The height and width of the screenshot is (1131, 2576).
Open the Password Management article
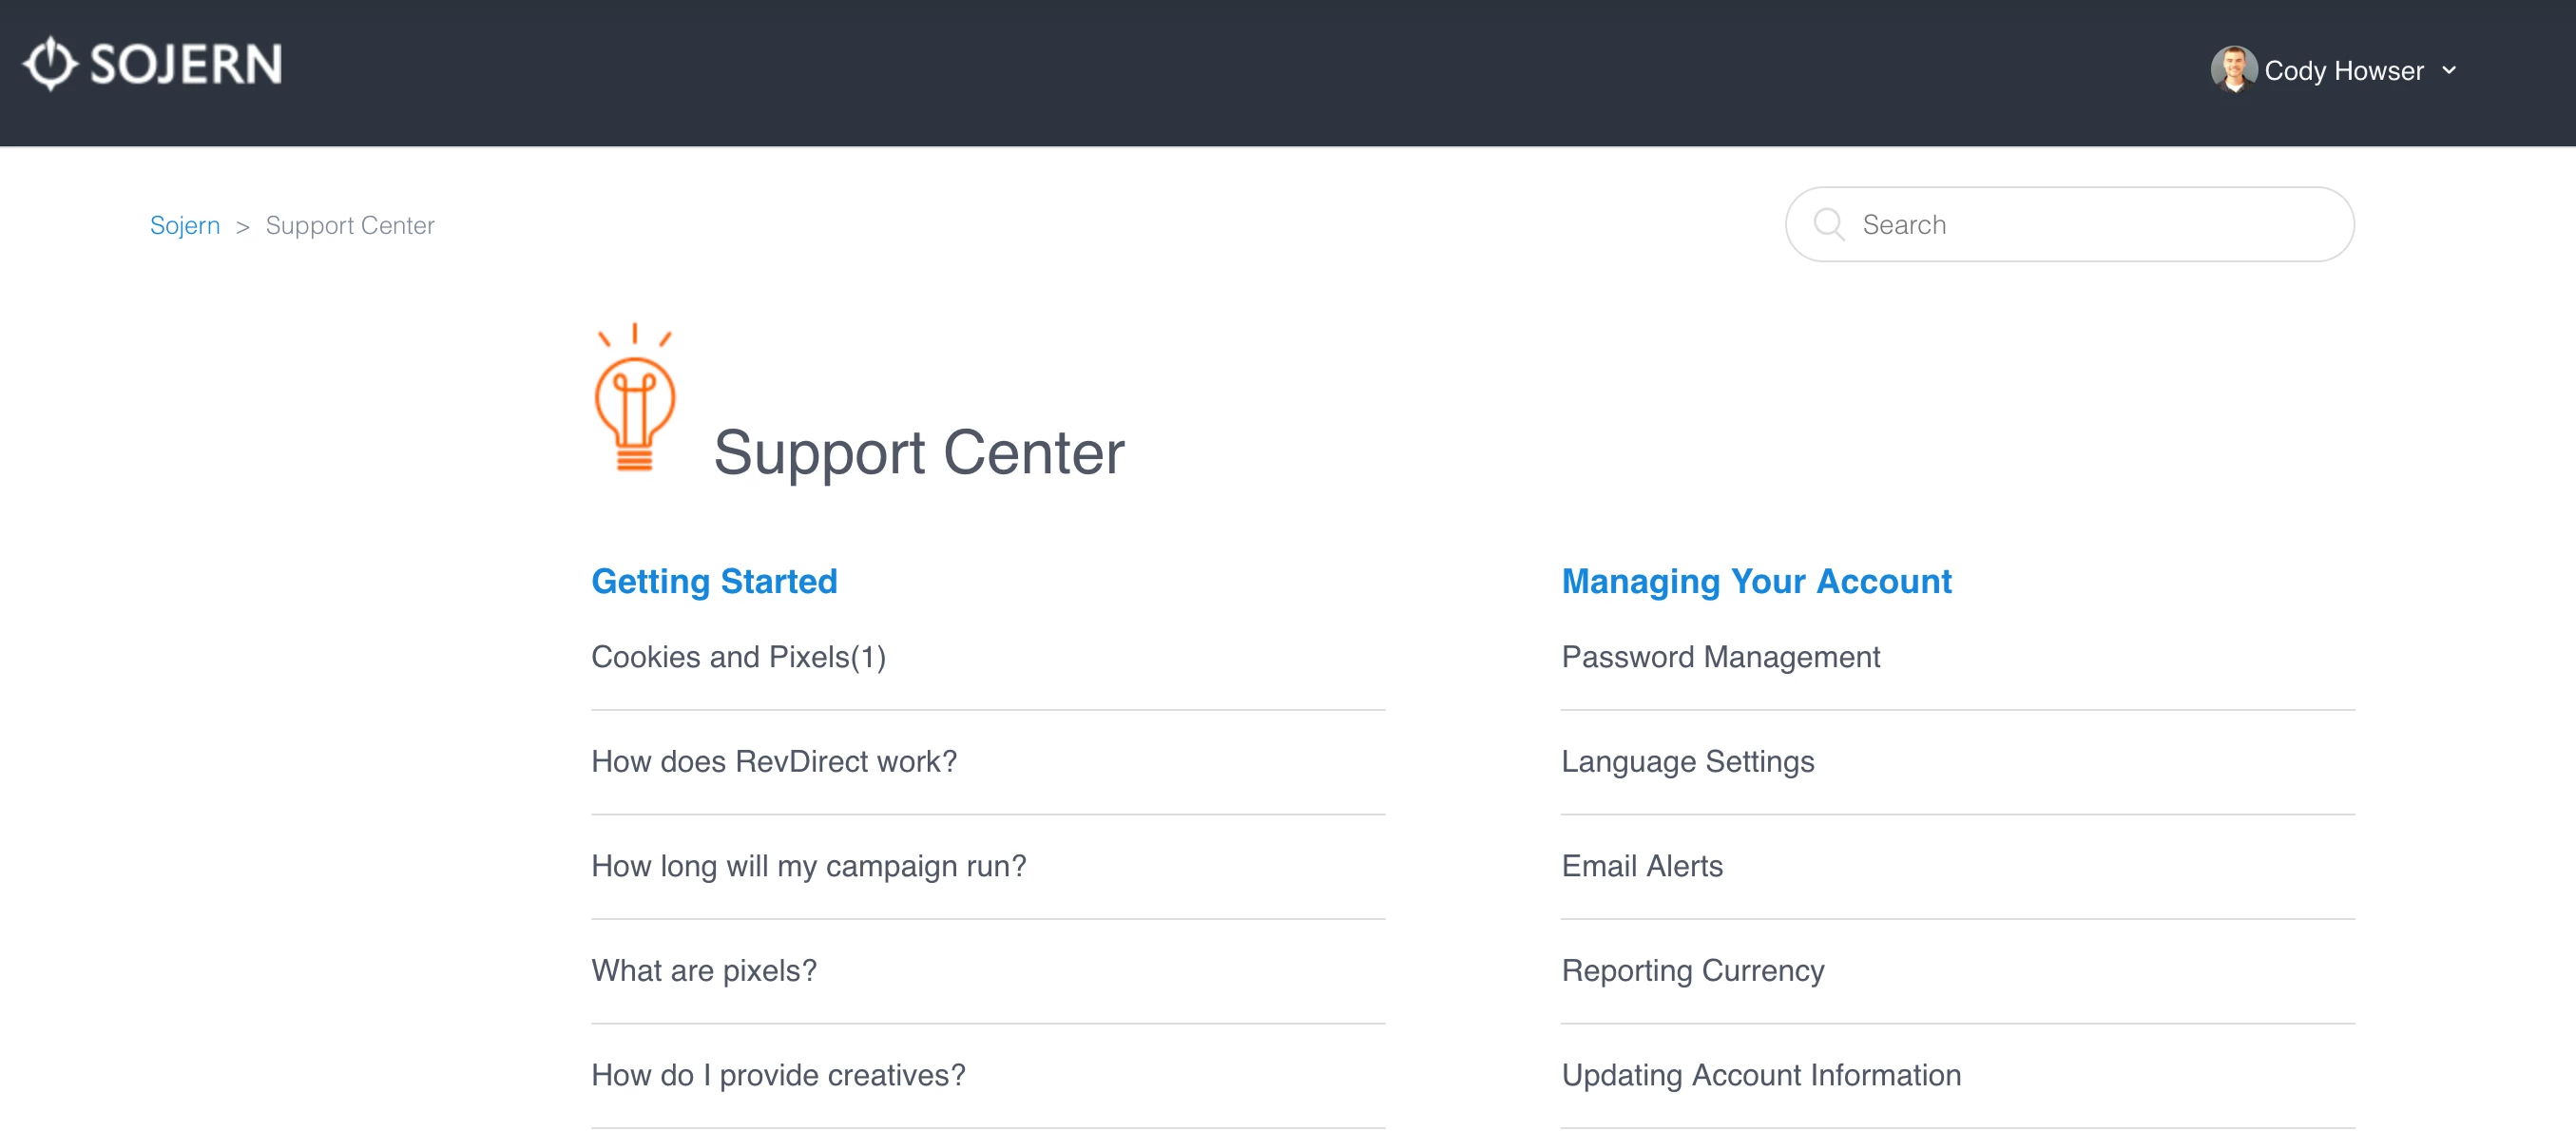[x=1720, y=657]
